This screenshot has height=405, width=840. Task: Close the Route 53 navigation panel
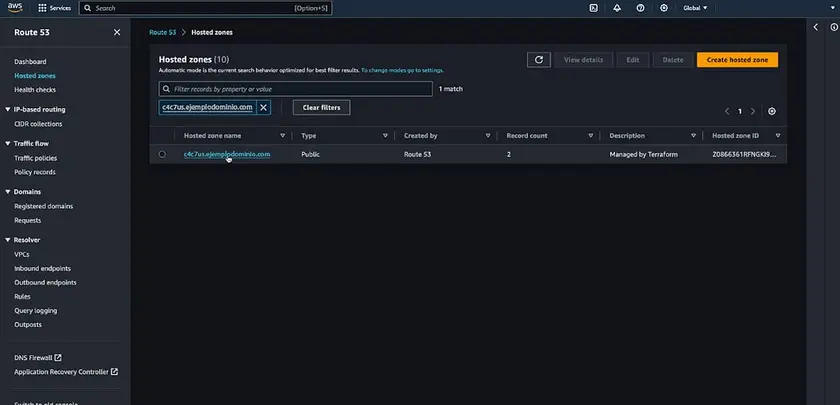[117, 32]
